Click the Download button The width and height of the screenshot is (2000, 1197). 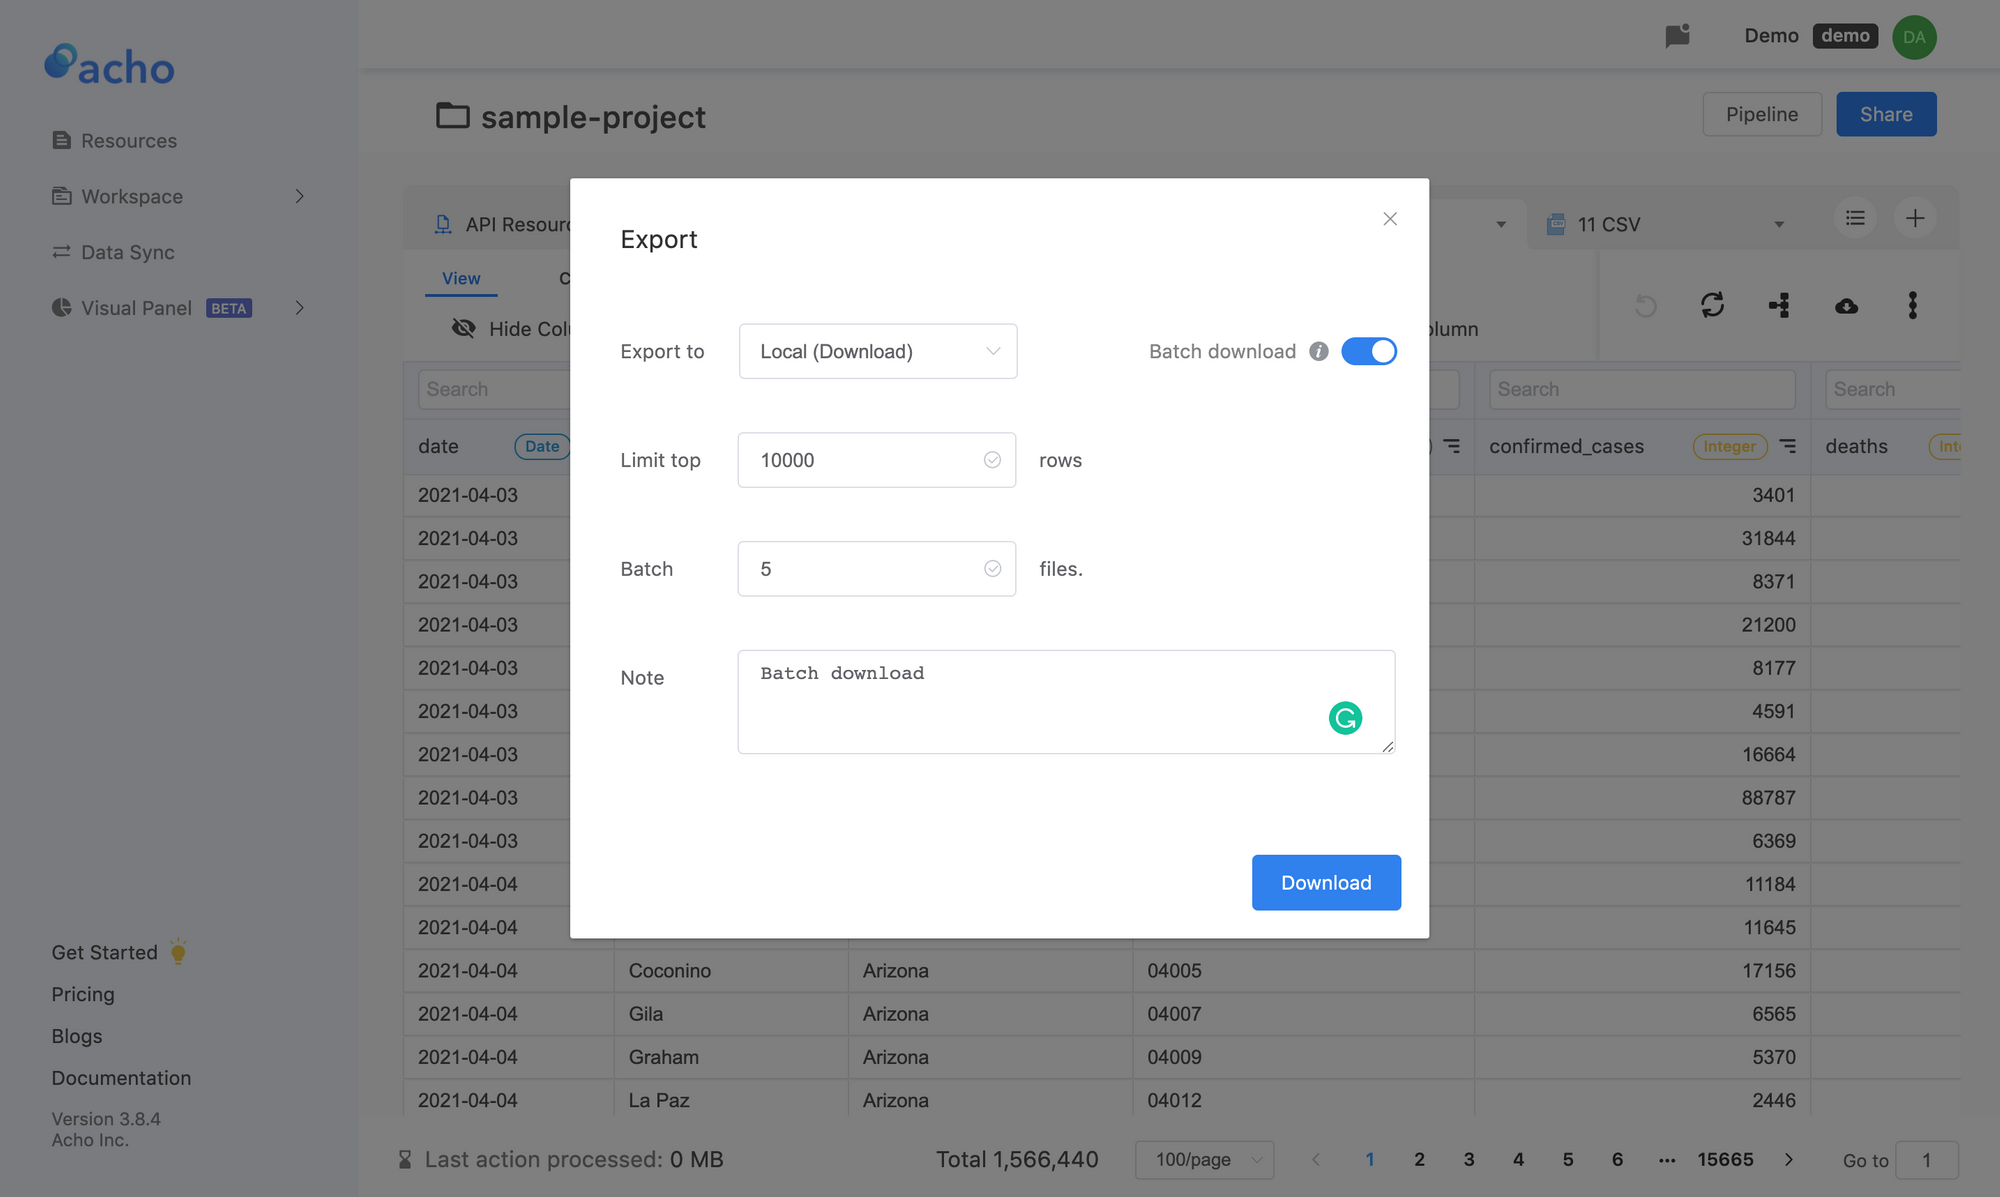point(1326,883)
